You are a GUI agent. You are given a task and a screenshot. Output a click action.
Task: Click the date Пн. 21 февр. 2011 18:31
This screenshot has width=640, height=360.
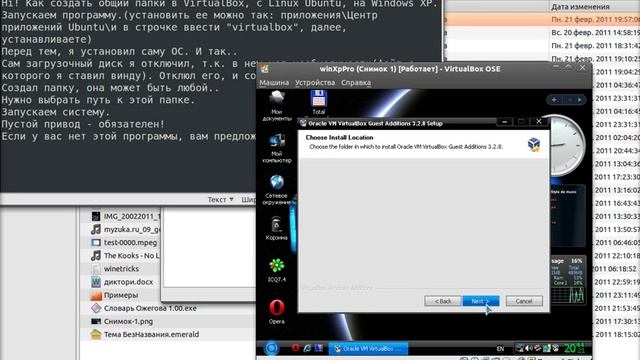coord(596,46)
